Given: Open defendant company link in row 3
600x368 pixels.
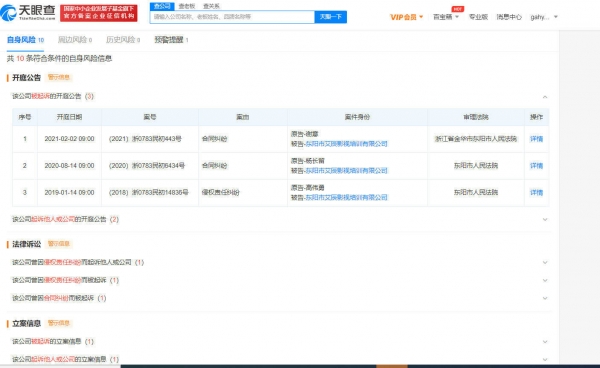Looking at the screenshot, I should (346, 197).
